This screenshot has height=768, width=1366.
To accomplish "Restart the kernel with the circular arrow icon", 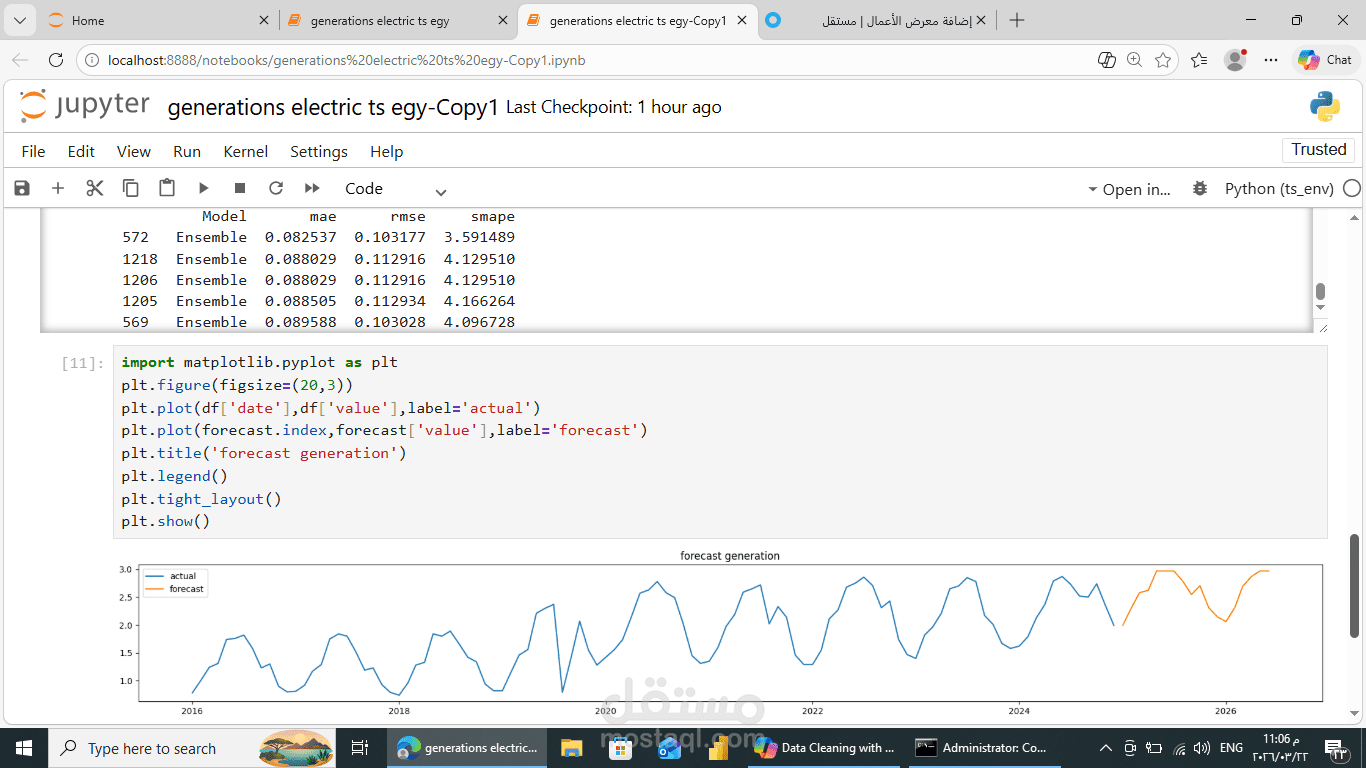I will coord(276,188).
